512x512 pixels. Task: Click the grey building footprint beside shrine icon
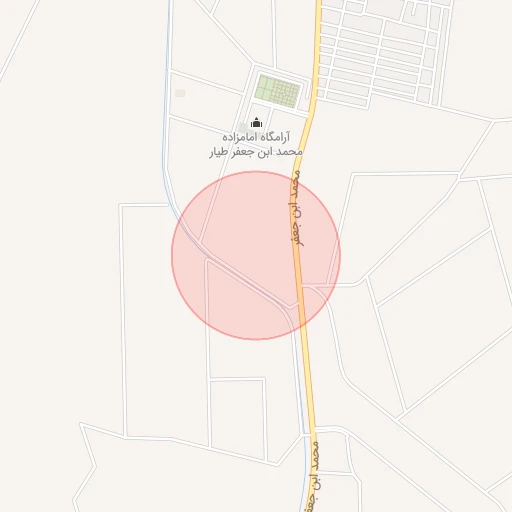coord(244,127)
